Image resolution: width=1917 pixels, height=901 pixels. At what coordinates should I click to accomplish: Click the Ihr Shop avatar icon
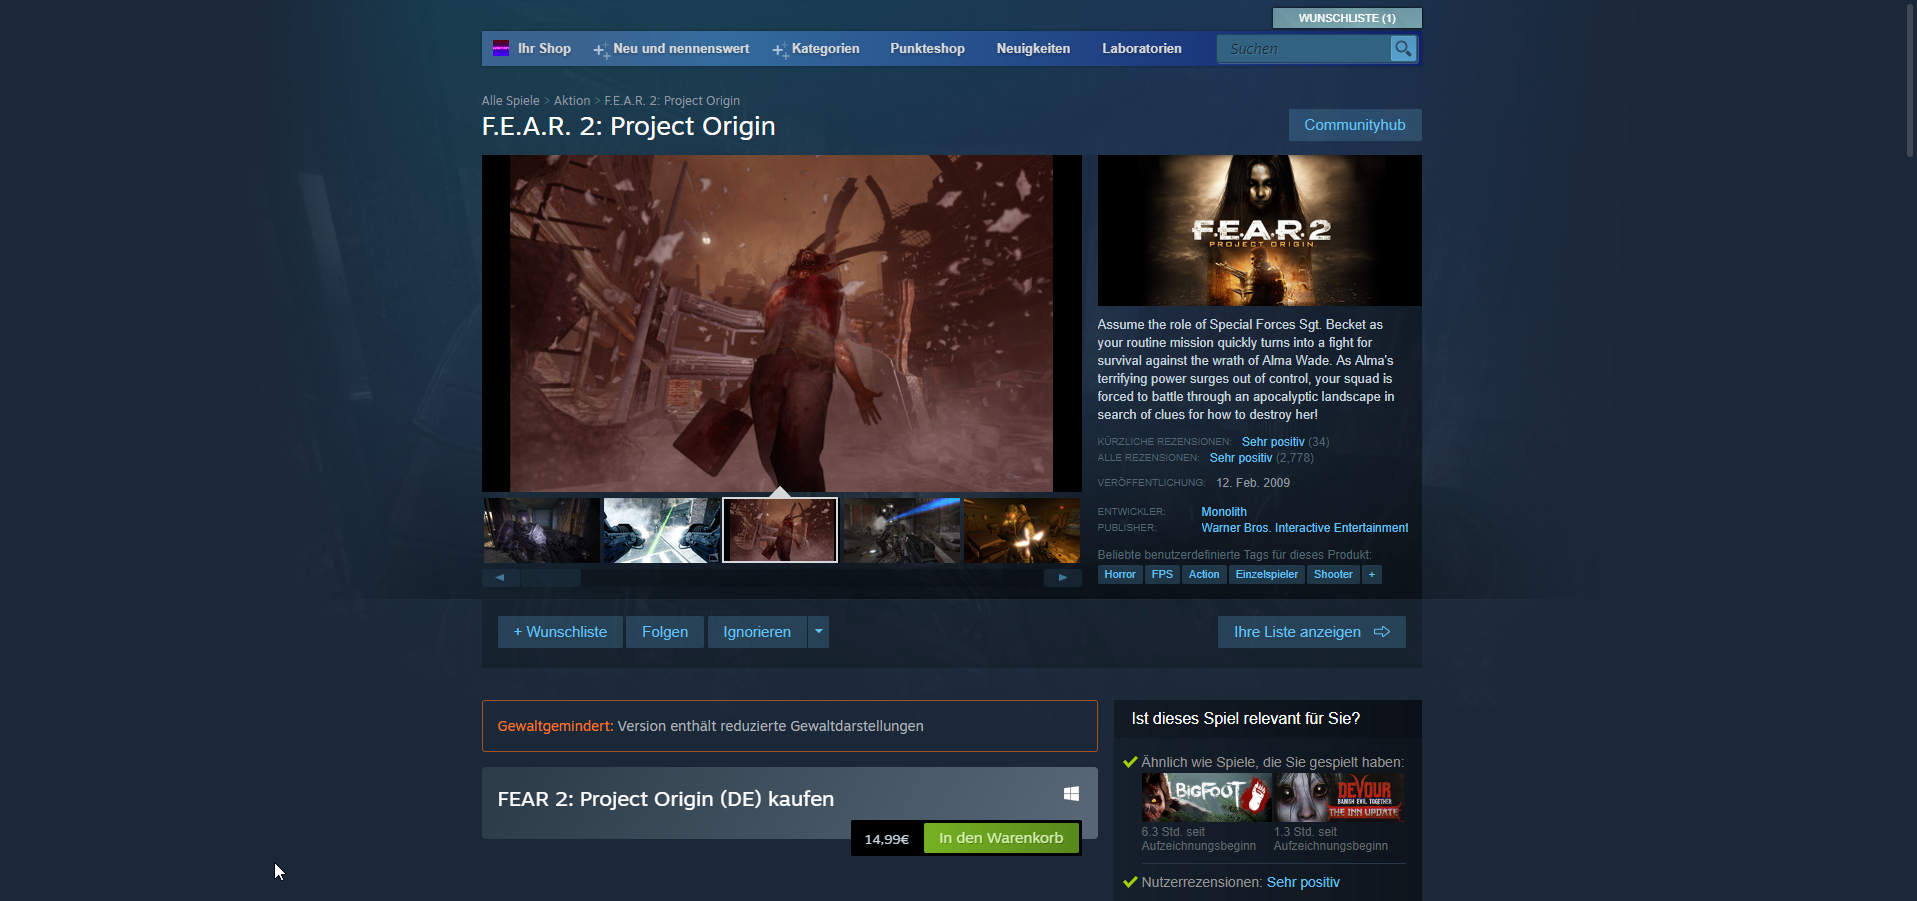tap(501, 48)
